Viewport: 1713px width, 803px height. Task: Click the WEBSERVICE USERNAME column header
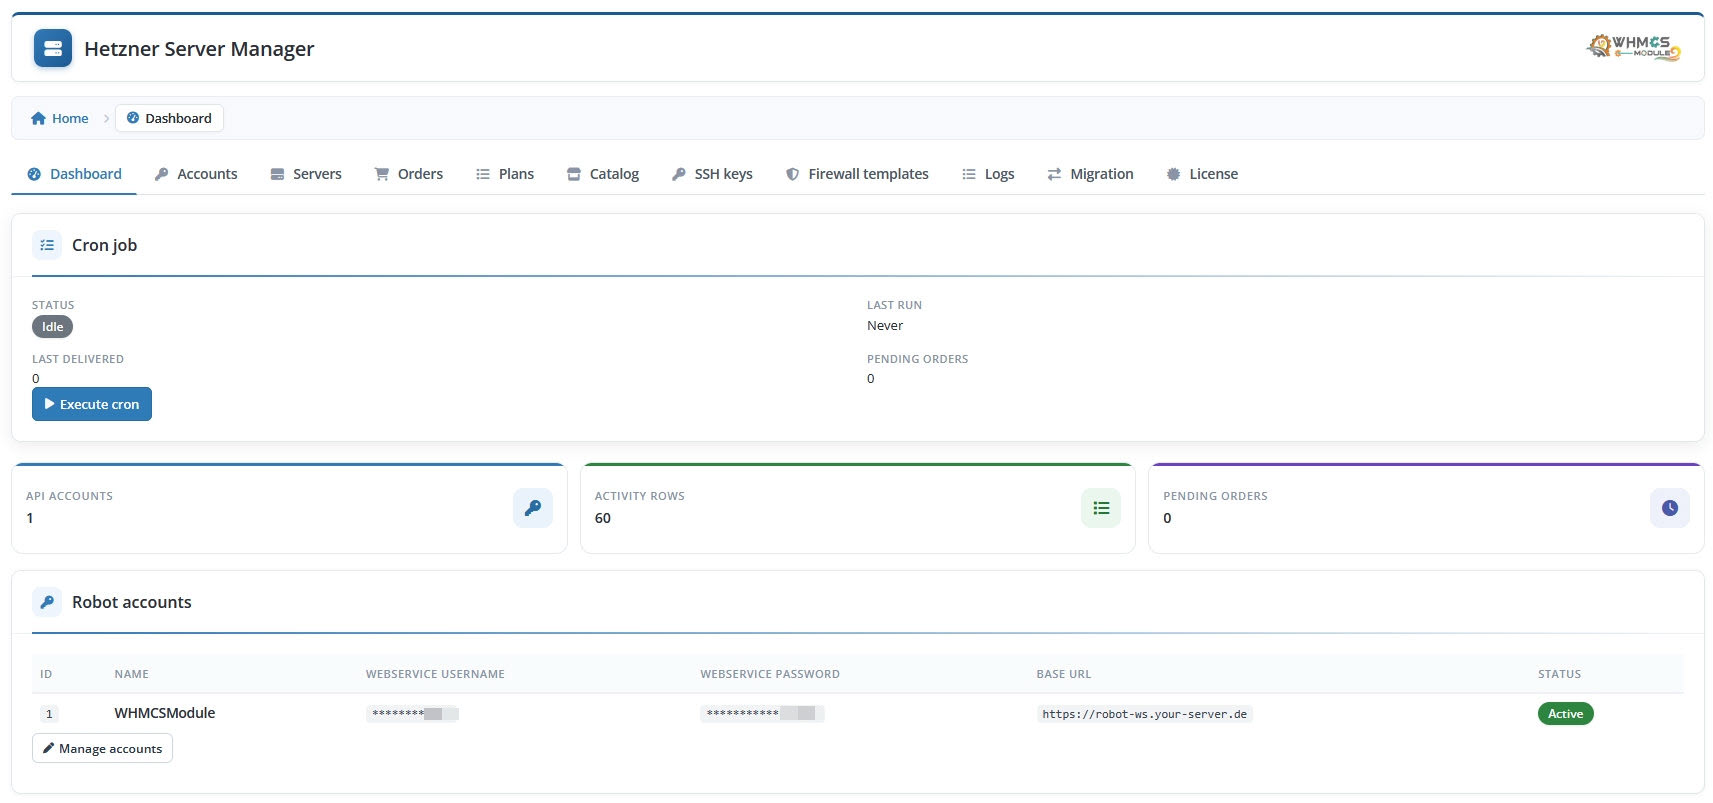click(x=435, y=674)
